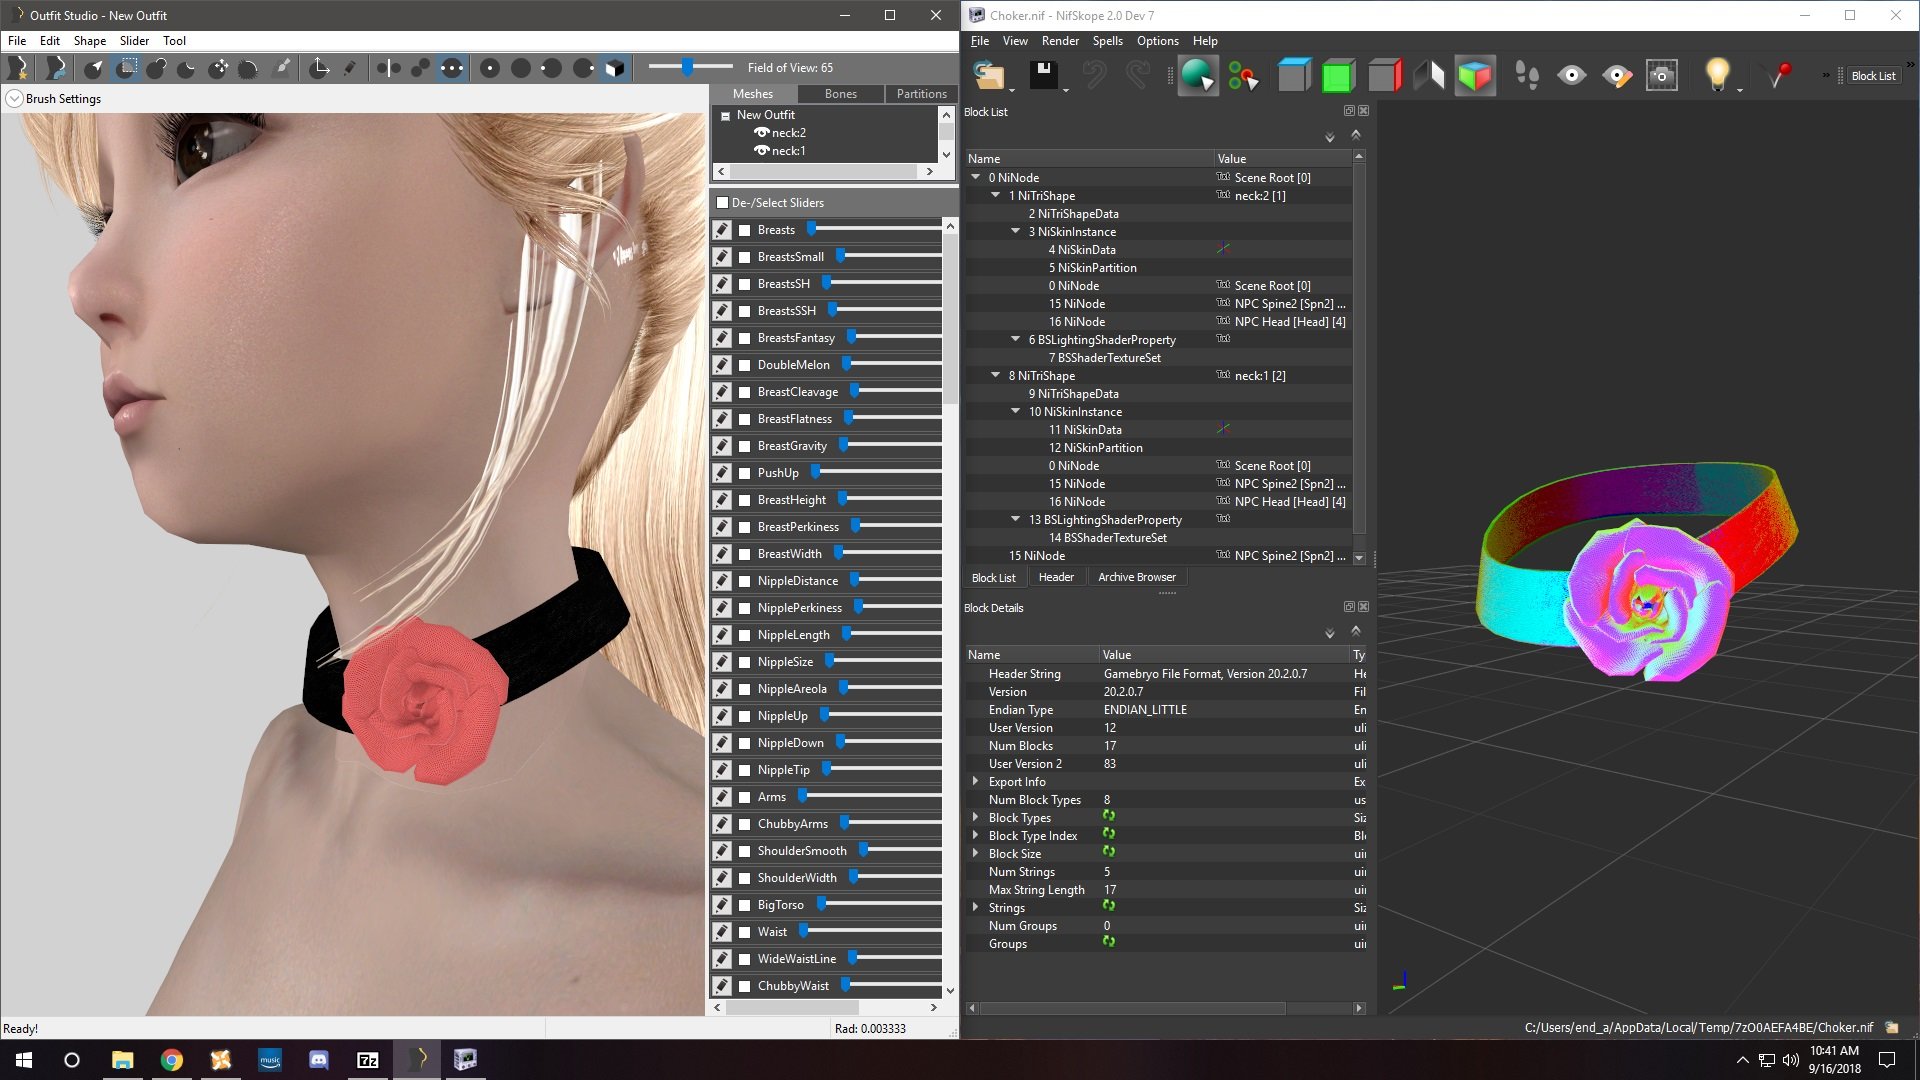Check the Breasts slider checkbox

click(x=744, y=230)
